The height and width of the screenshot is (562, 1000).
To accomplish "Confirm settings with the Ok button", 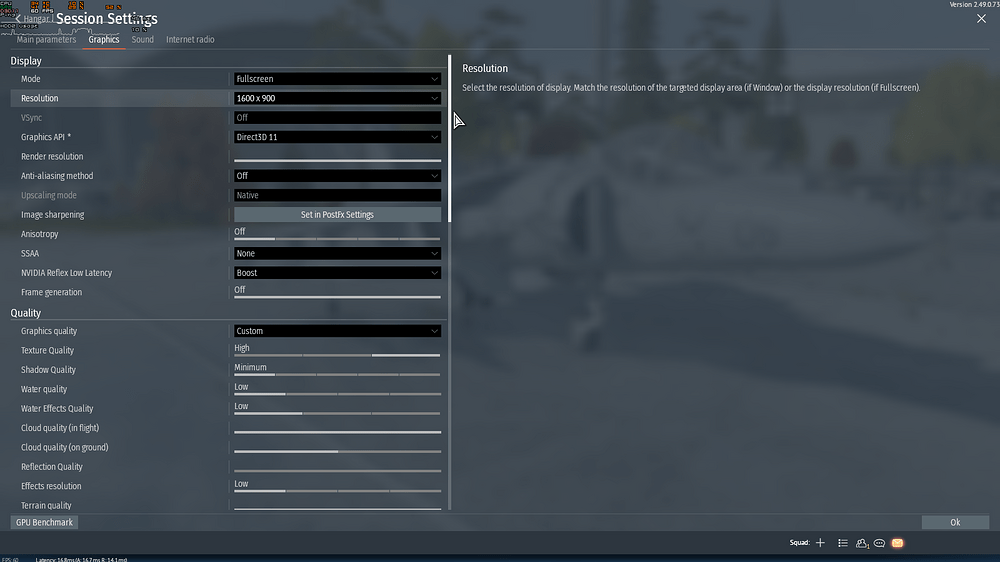I will pos(955,522).
